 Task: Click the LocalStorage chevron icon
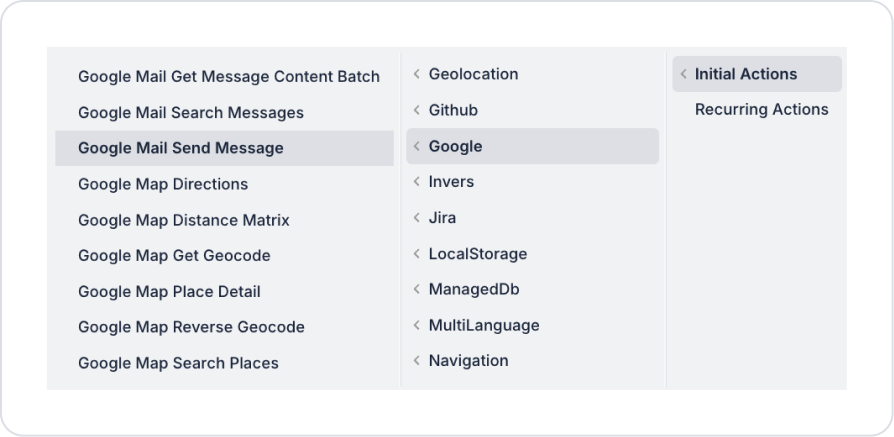tap(417, 254)
